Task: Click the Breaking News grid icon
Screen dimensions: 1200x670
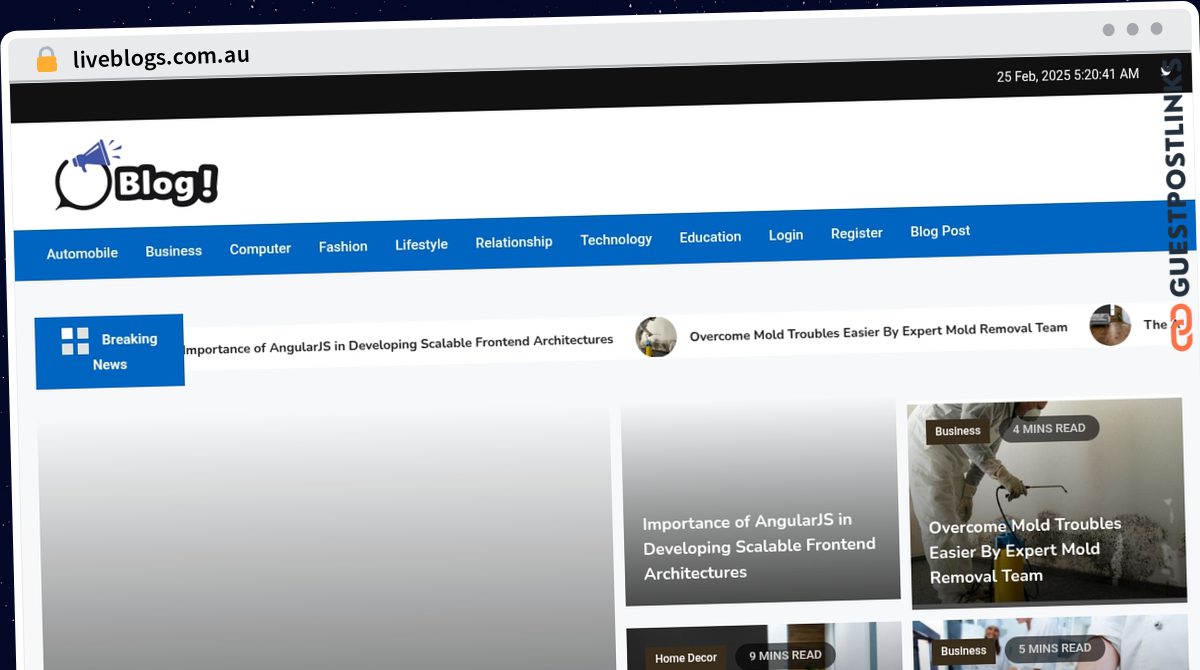Action: (75, 341)
